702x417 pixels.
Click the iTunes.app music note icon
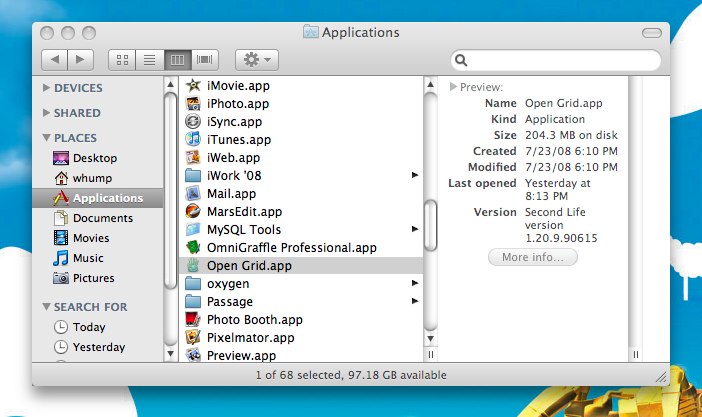click(x=193, y=139)
